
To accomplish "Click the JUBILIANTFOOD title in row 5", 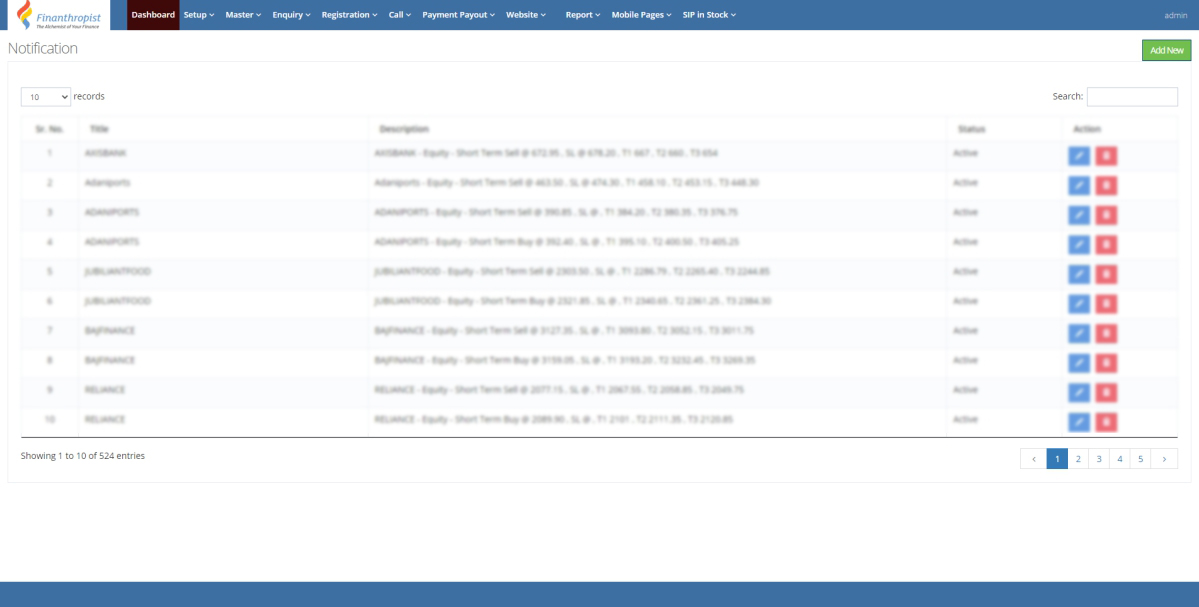I will click(118, 271).
